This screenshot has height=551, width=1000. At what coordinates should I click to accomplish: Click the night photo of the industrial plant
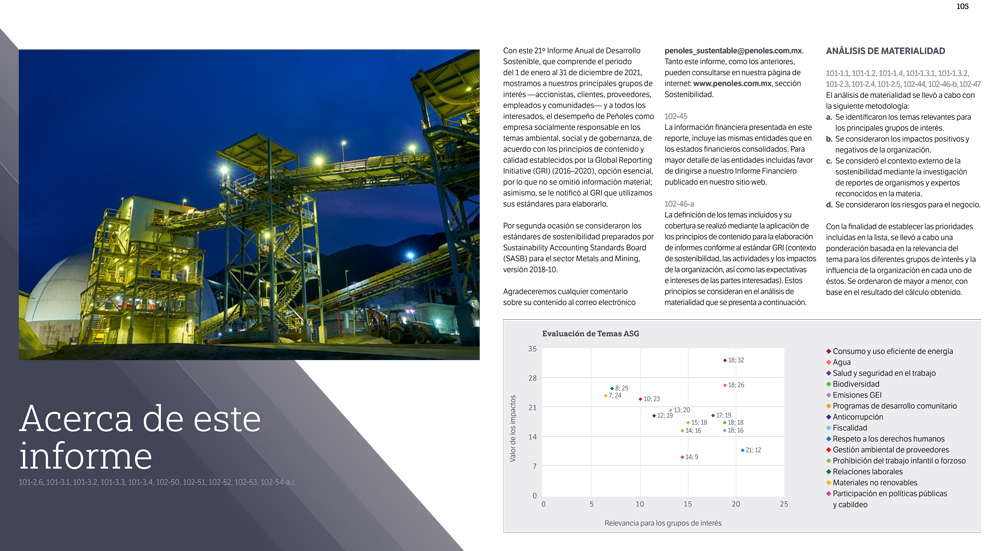249,205
